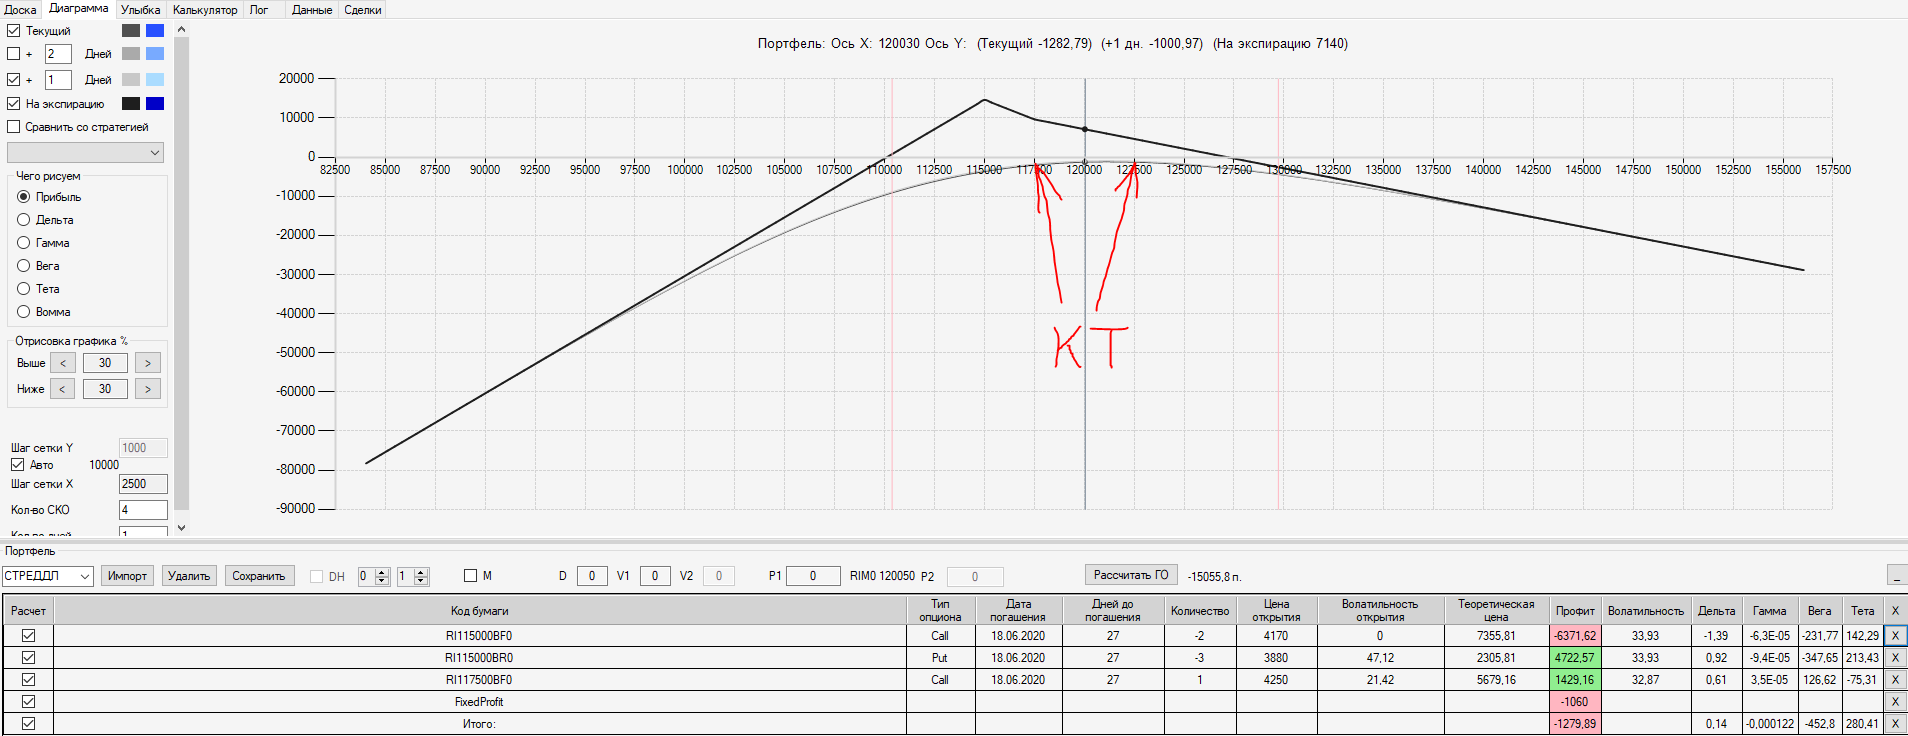The width and height of the screenshot is (1908, 736).
Task: Open the Улыбка tab
Action: pos(140,10)
